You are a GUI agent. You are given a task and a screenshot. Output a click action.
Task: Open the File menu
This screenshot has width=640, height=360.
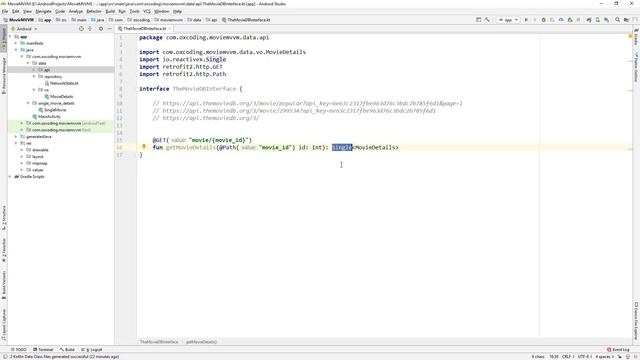coord(5,11)
